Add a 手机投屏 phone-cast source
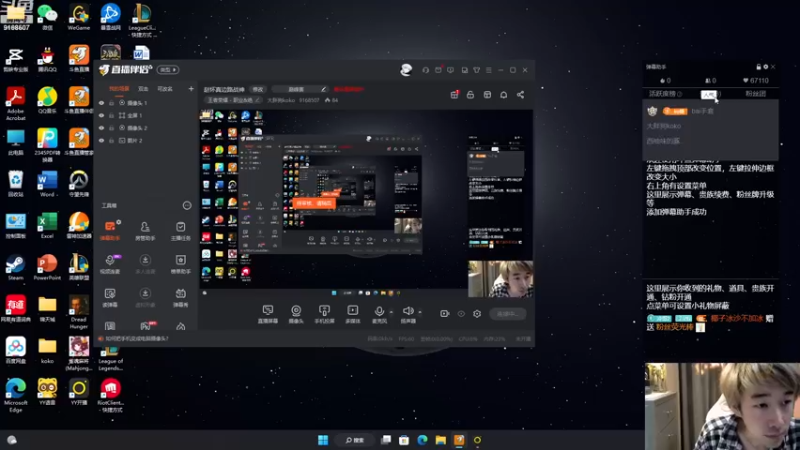The width and height of the screenshot is (800, 450). [324, 314]
